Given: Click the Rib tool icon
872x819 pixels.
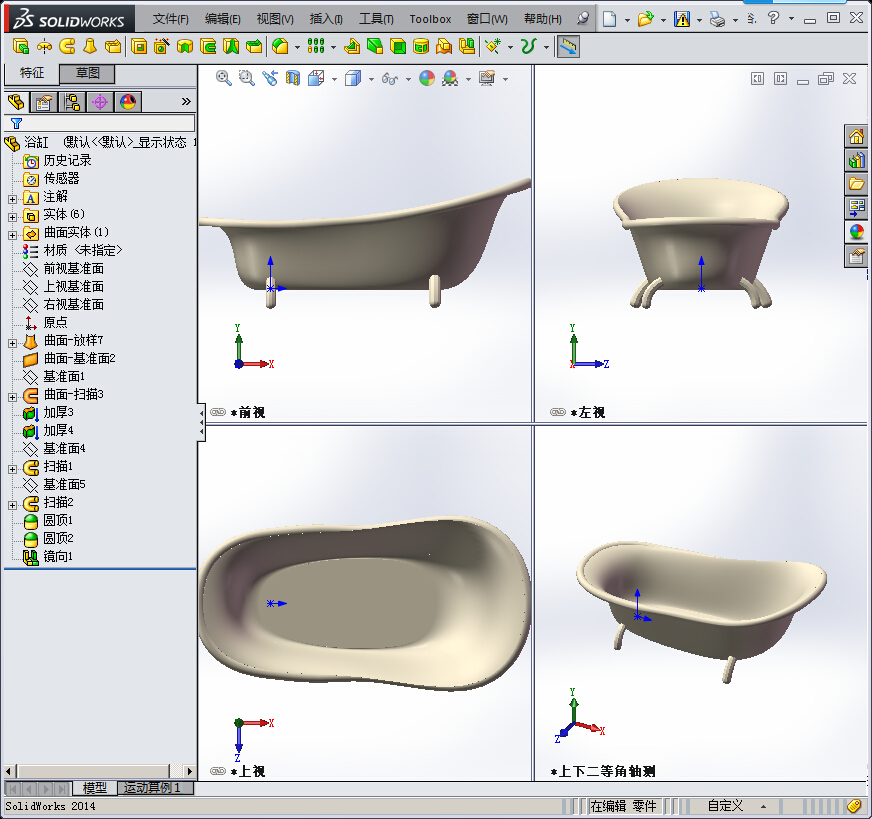Looking at the screenshot, I should [x=352, y=47].
